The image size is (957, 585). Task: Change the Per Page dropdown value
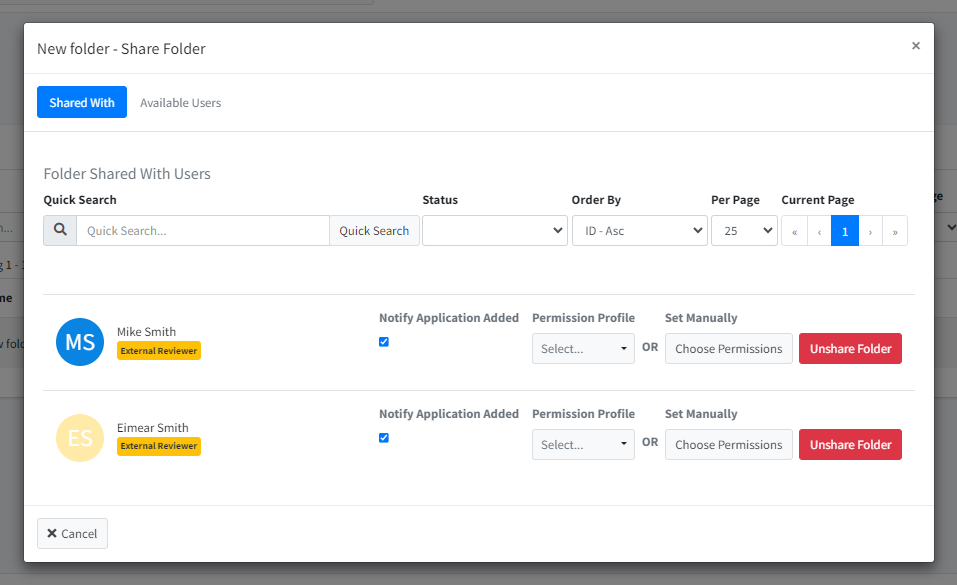pos(744,231)
